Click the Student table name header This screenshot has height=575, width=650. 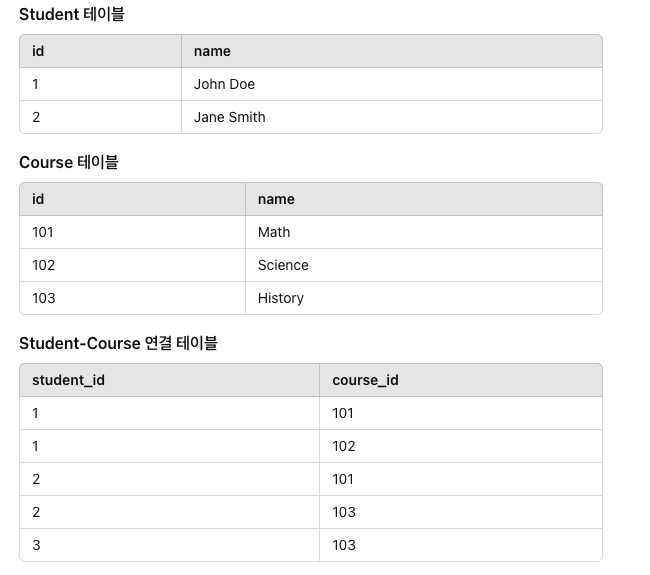(x=392, y=51)
